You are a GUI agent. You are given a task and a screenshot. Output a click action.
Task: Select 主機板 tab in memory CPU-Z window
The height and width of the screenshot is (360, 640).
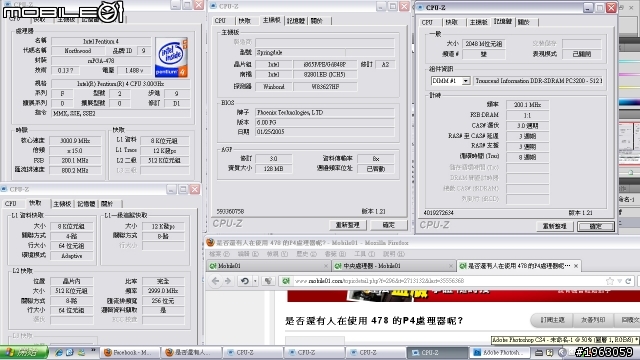[x=478, y=22]
